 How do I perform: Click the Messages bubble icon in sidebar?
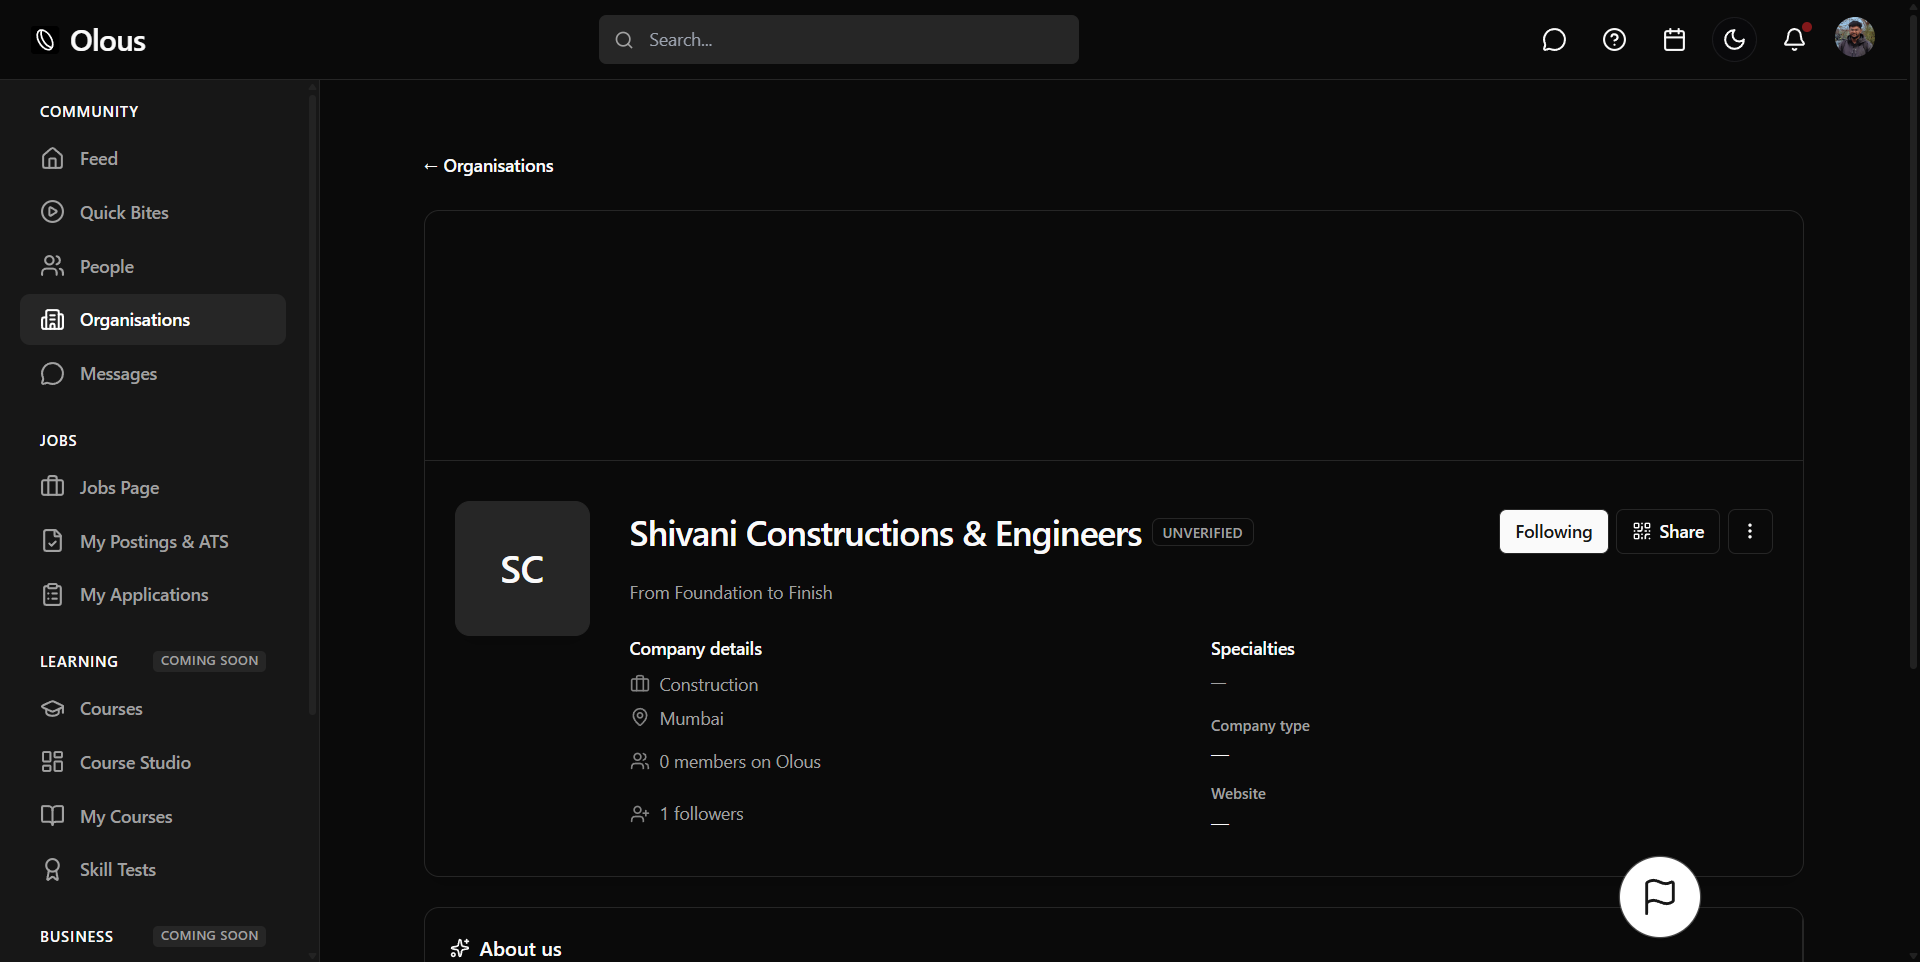tap(52, 374)
